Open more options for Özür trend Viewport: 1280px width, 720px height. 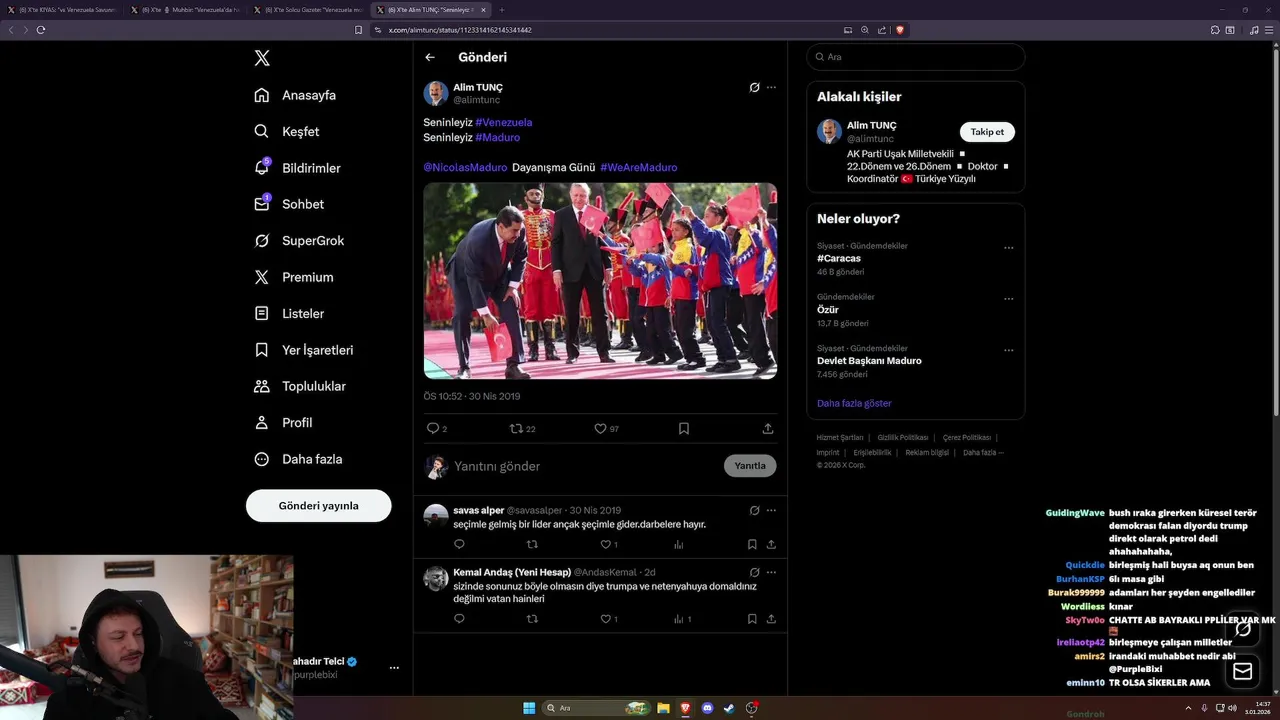tap(1008, 298)
